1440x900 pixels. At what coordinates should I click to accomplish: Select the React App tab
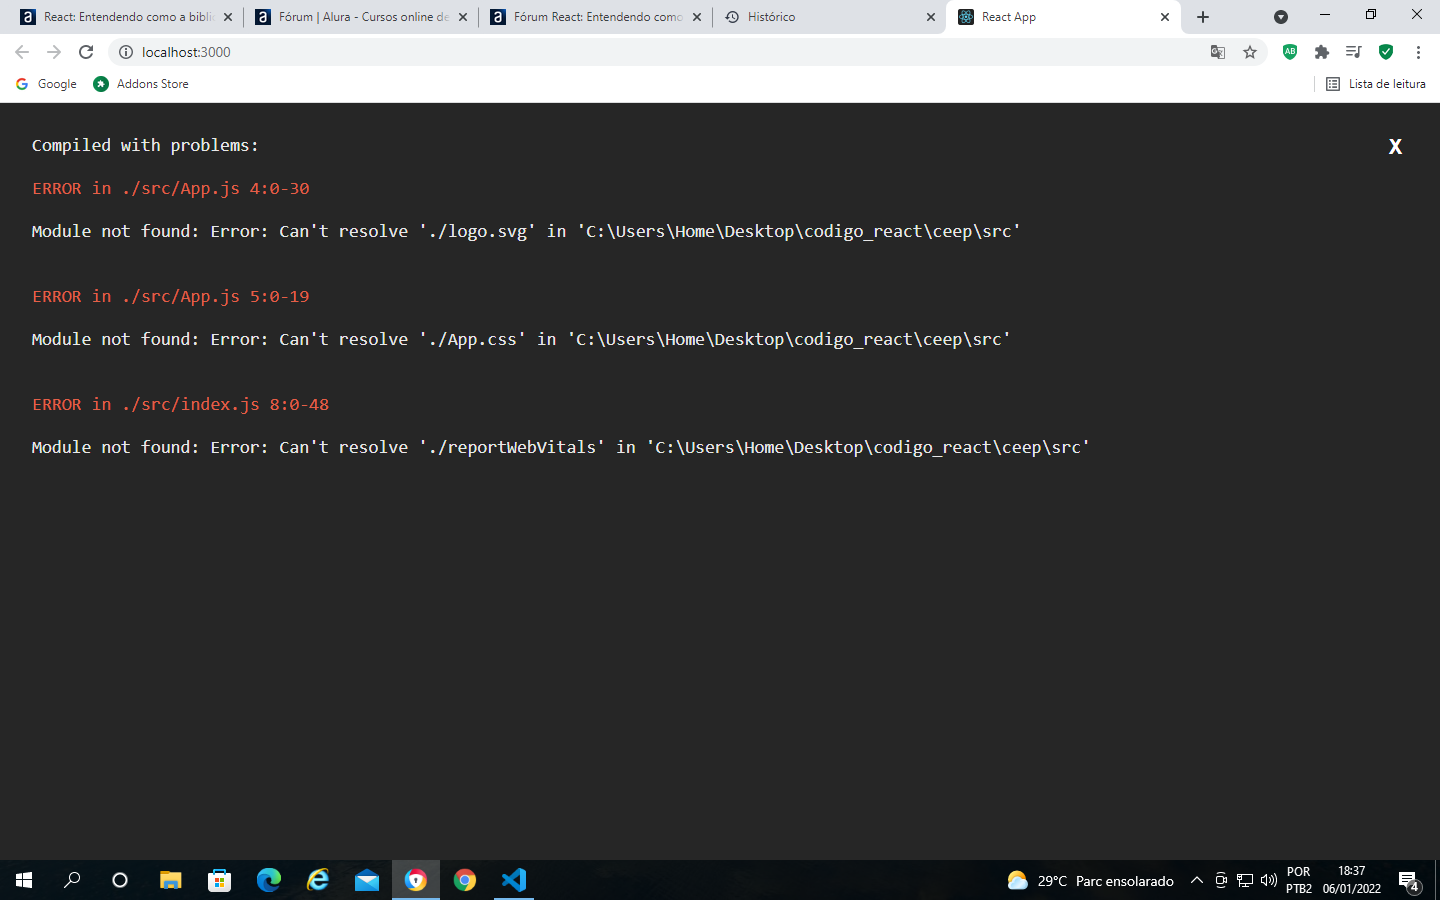click(1062, 17)
